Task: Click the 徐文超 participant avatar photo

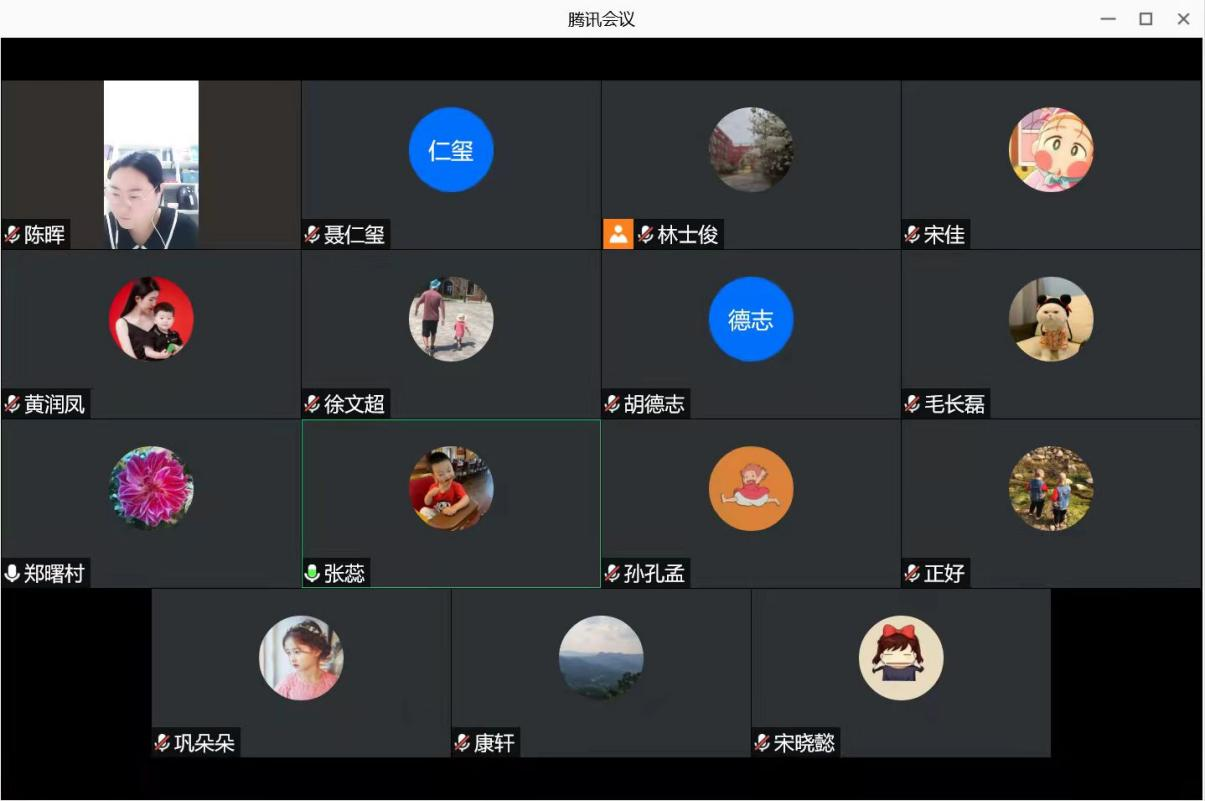Action: click(x=451, y=319)
